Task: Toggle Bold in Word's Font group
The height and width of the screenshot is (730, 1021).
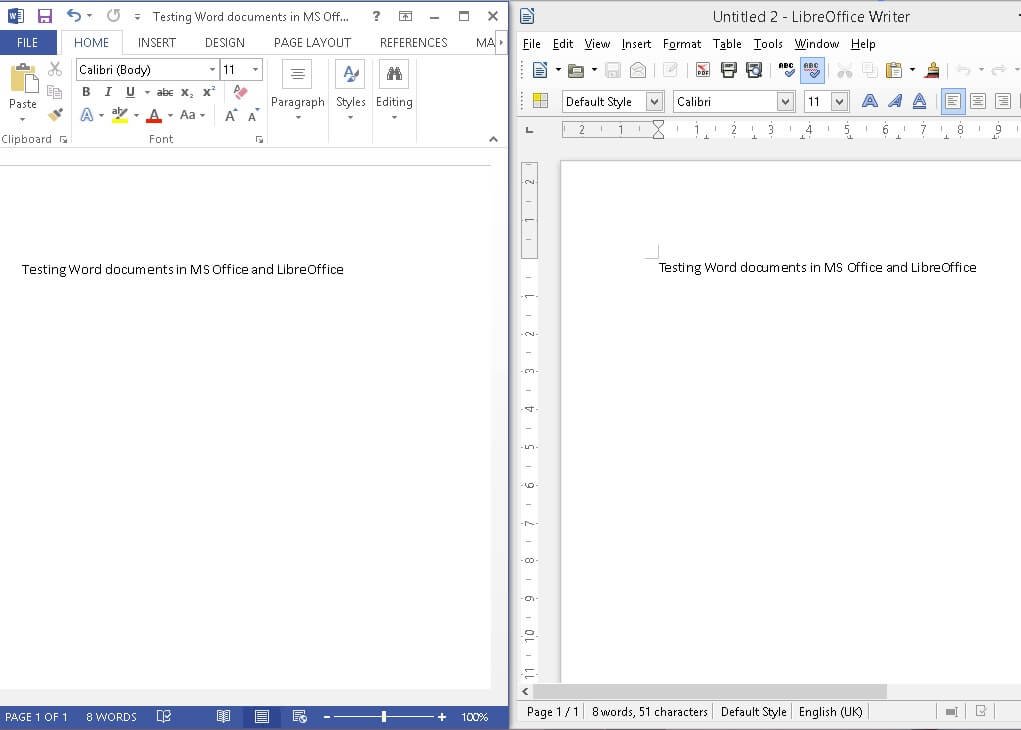Action: 86,92
